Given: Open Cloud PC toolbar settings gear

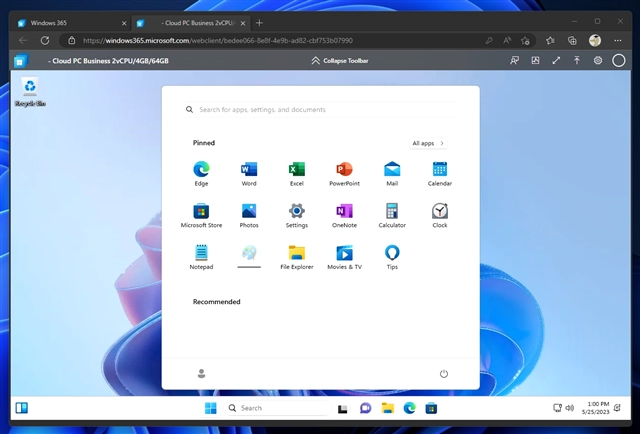Looking at the screenshot, I should click(x=598, y=60).
